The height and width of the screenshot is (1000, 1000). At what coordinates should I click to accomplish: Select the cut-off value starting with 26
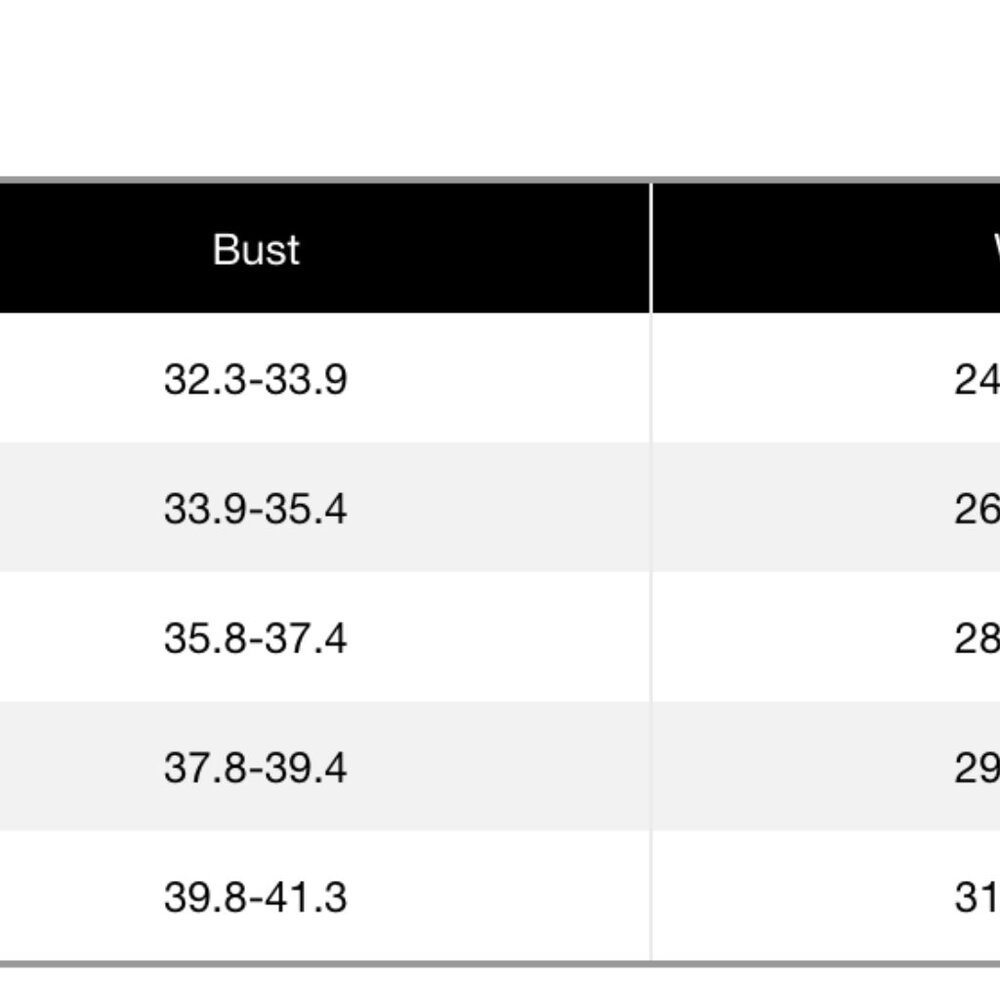[x=977, y=509]
